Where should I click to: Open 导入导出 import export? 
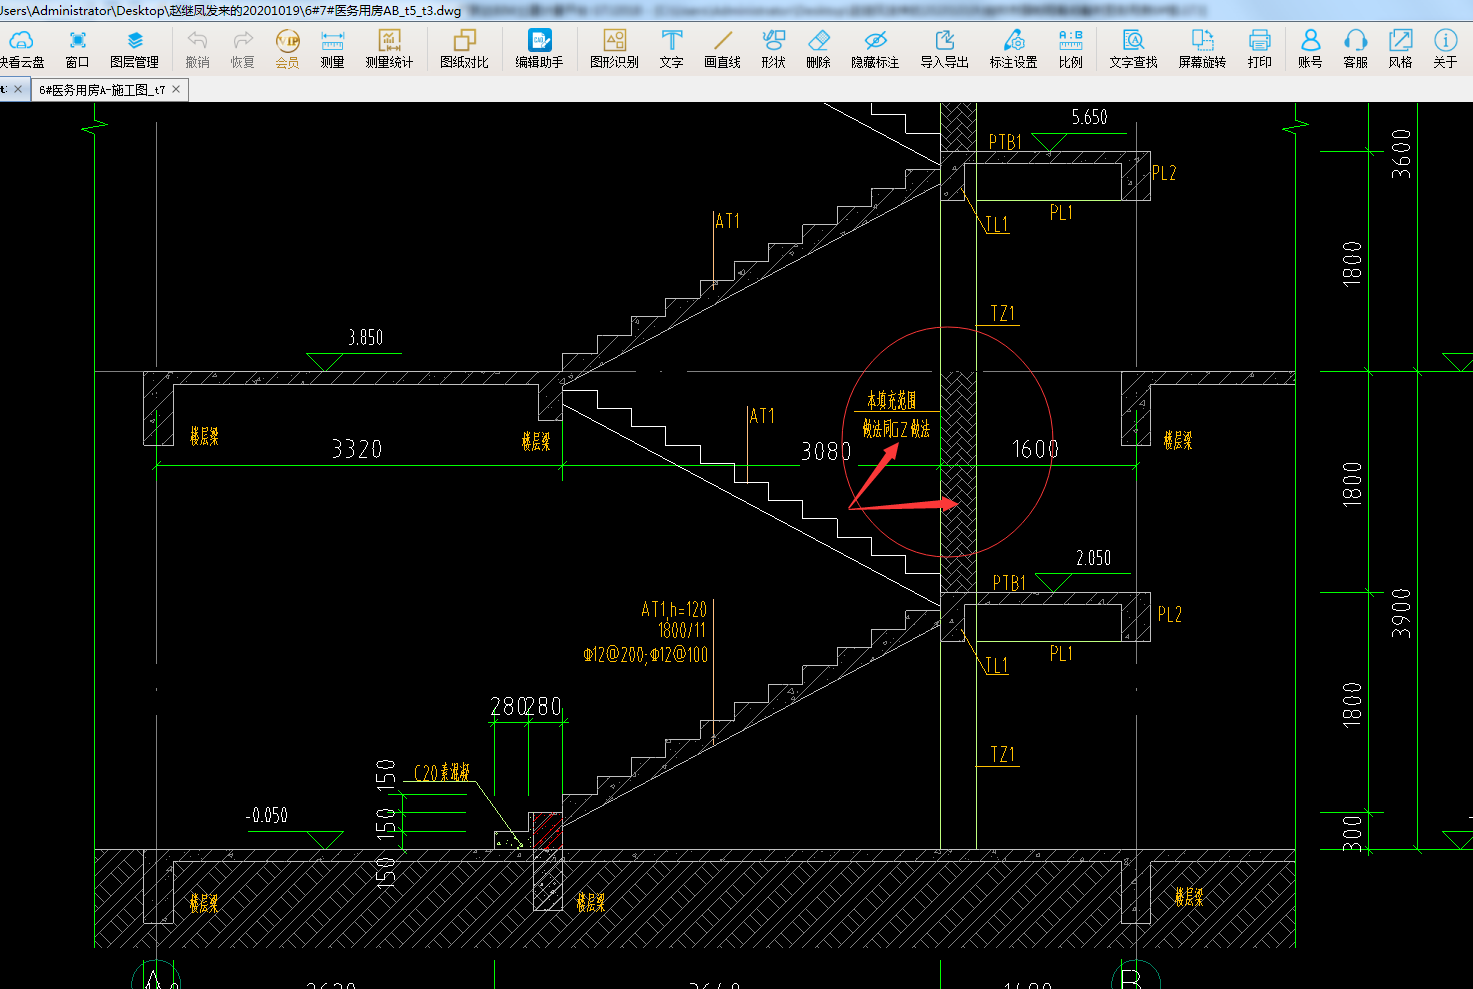pyautogui.click(x=944, y=48)
